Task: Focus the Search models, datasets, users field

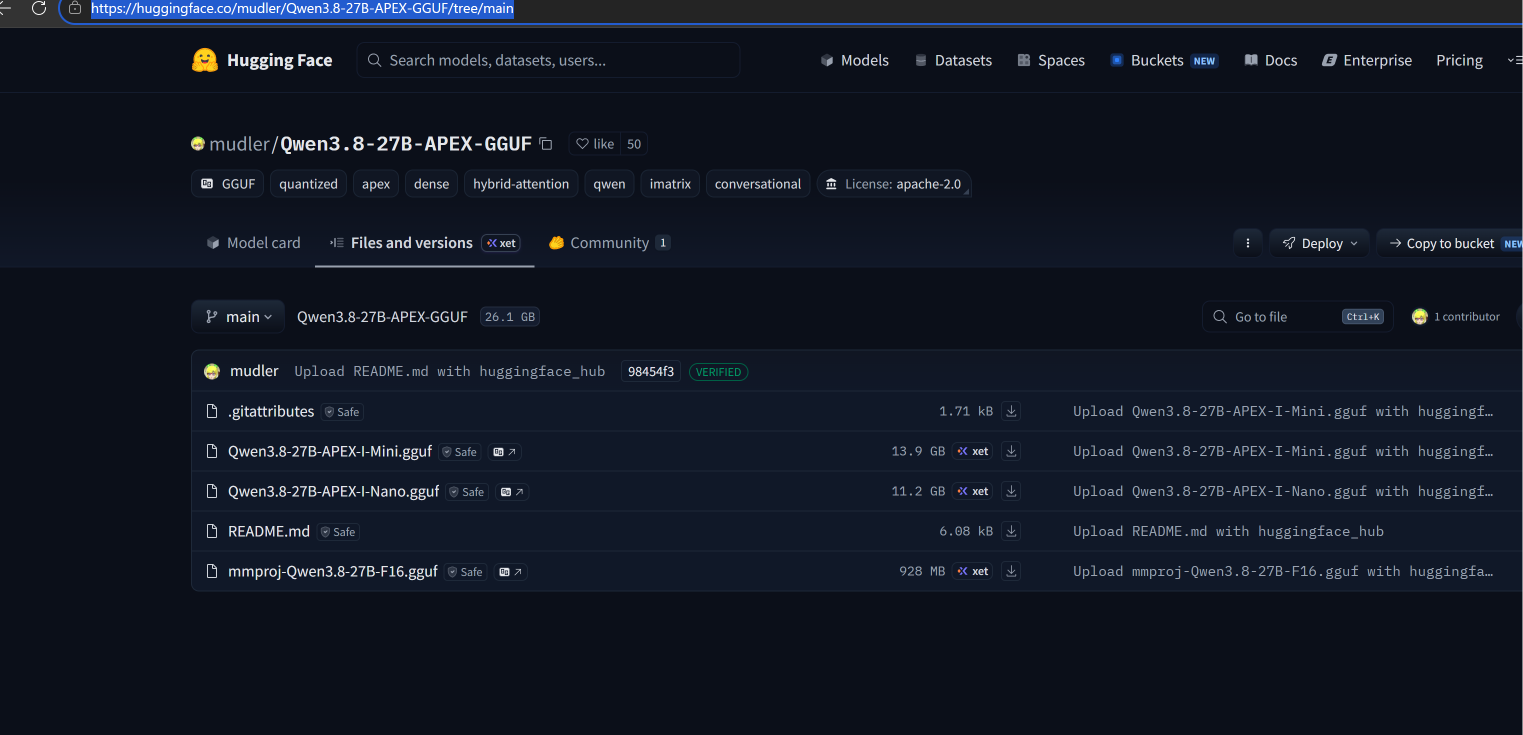Action: pos(548,60)
